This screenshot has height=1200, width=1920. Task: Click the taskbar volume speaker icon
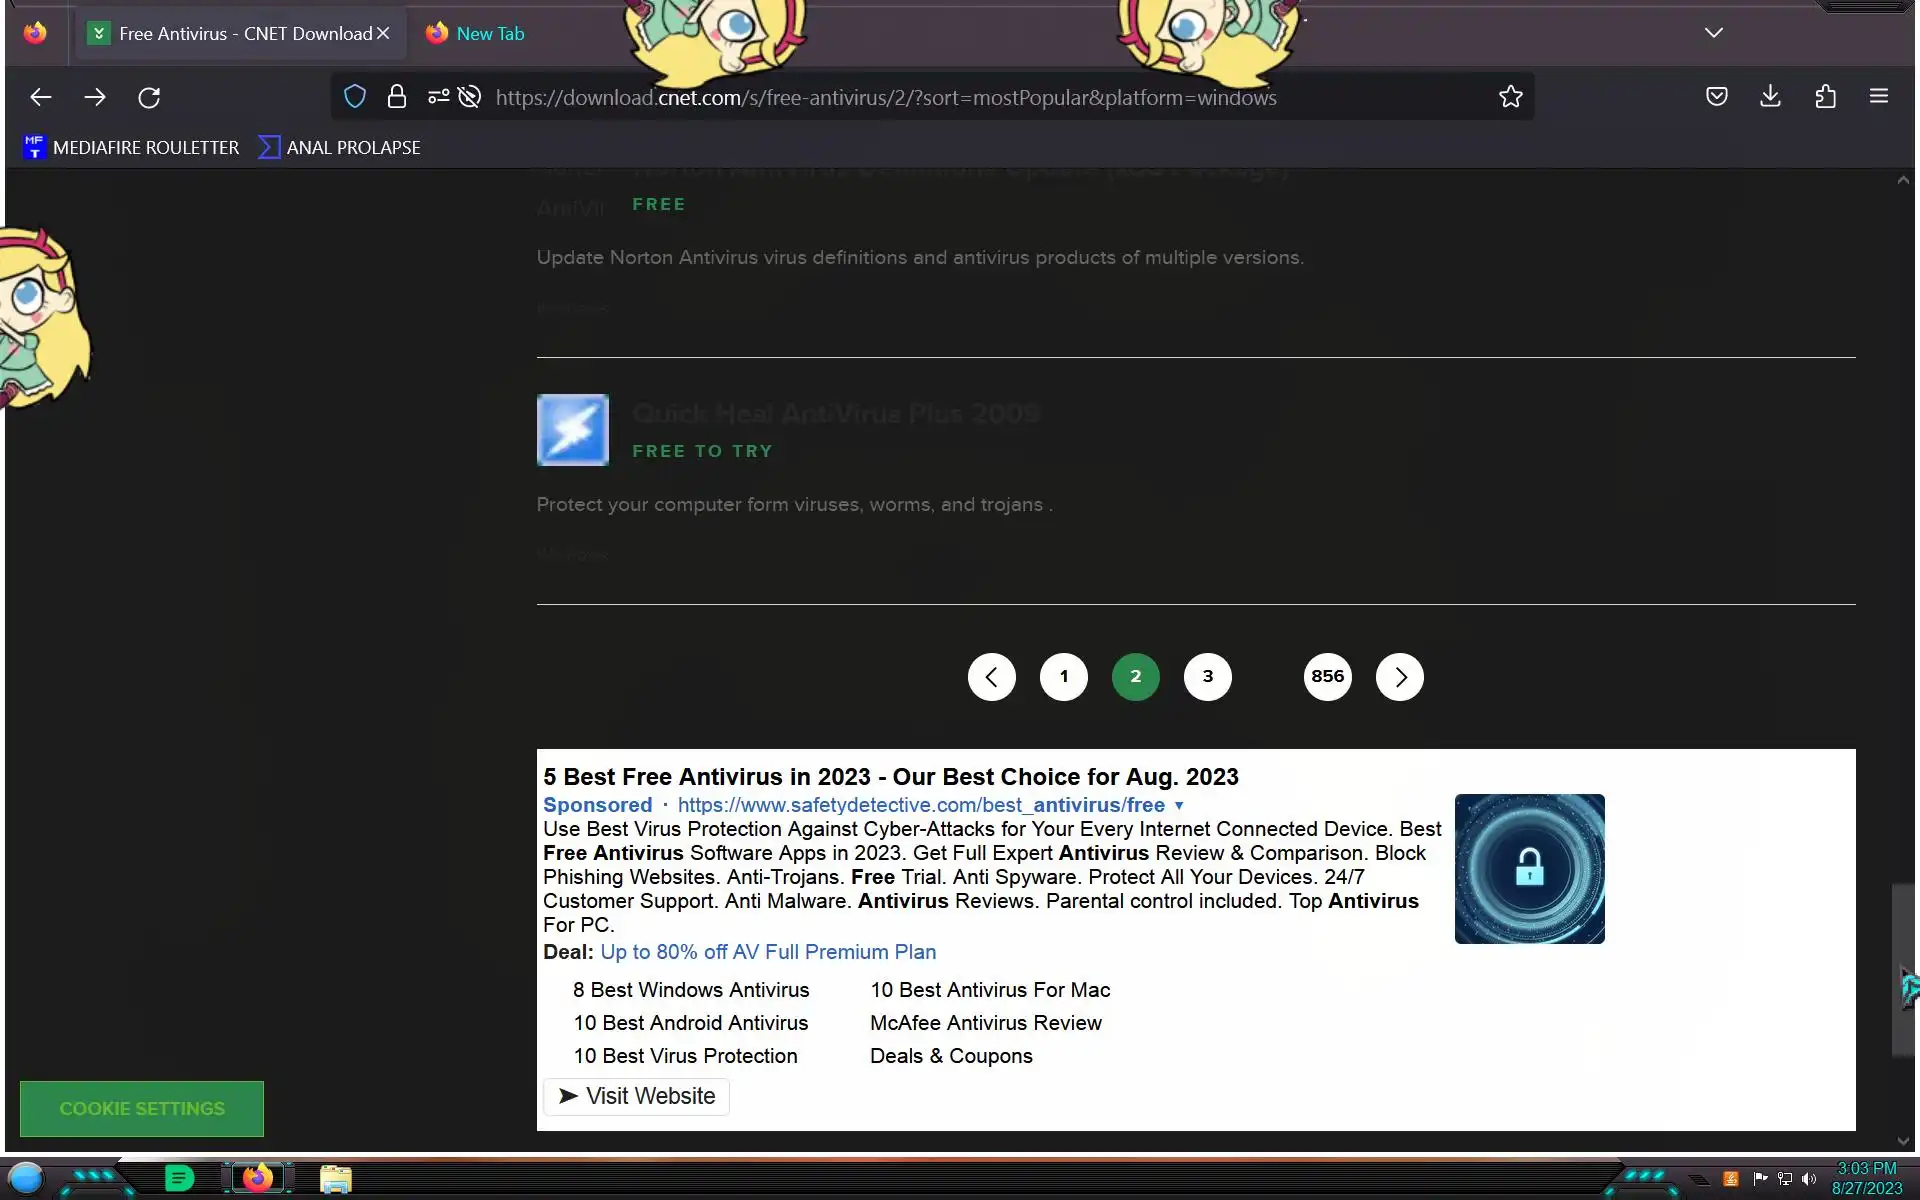click(x=1808, y=1179)
